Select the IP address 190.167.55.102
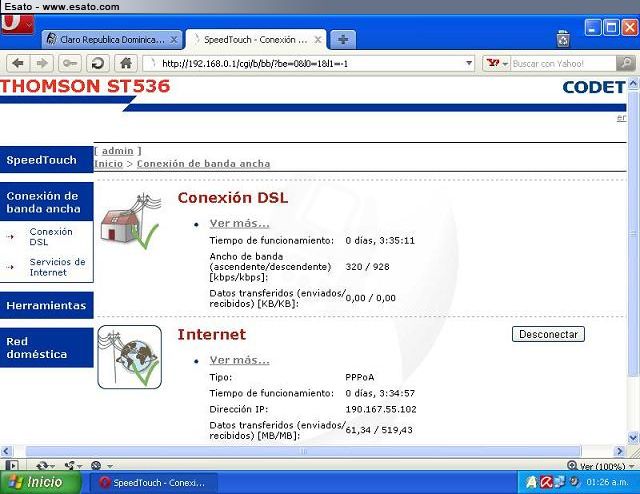 click(x=381, y=409)
